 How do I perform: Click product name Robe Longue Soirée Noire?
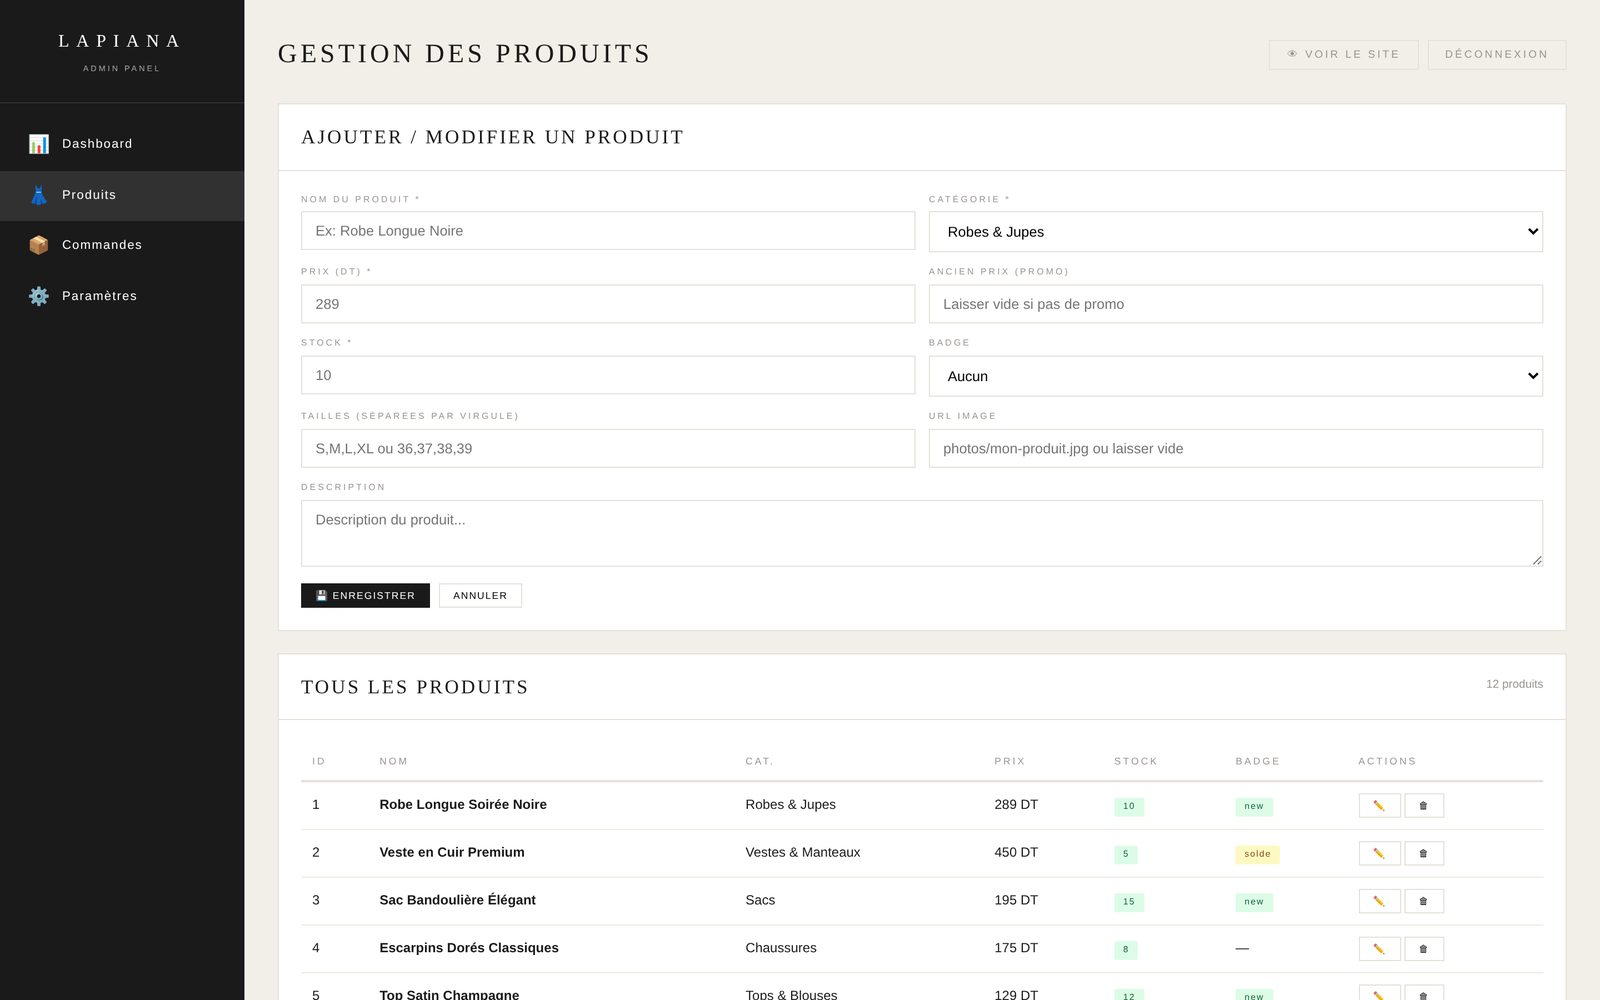click(463, 805)
